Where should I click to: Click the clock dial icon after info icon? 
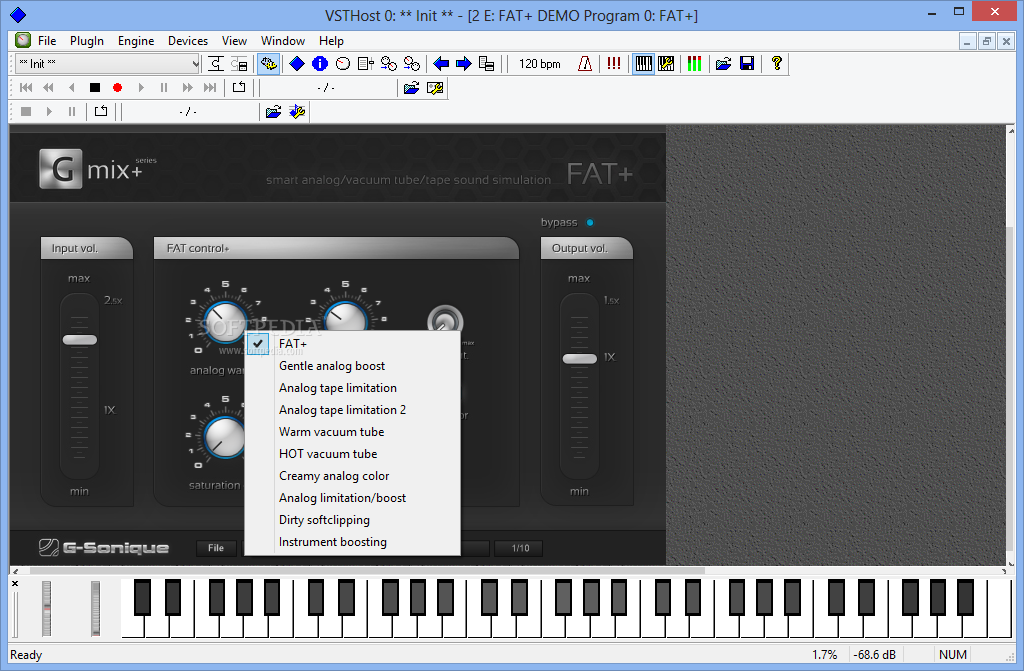click(x=343, y=63)
